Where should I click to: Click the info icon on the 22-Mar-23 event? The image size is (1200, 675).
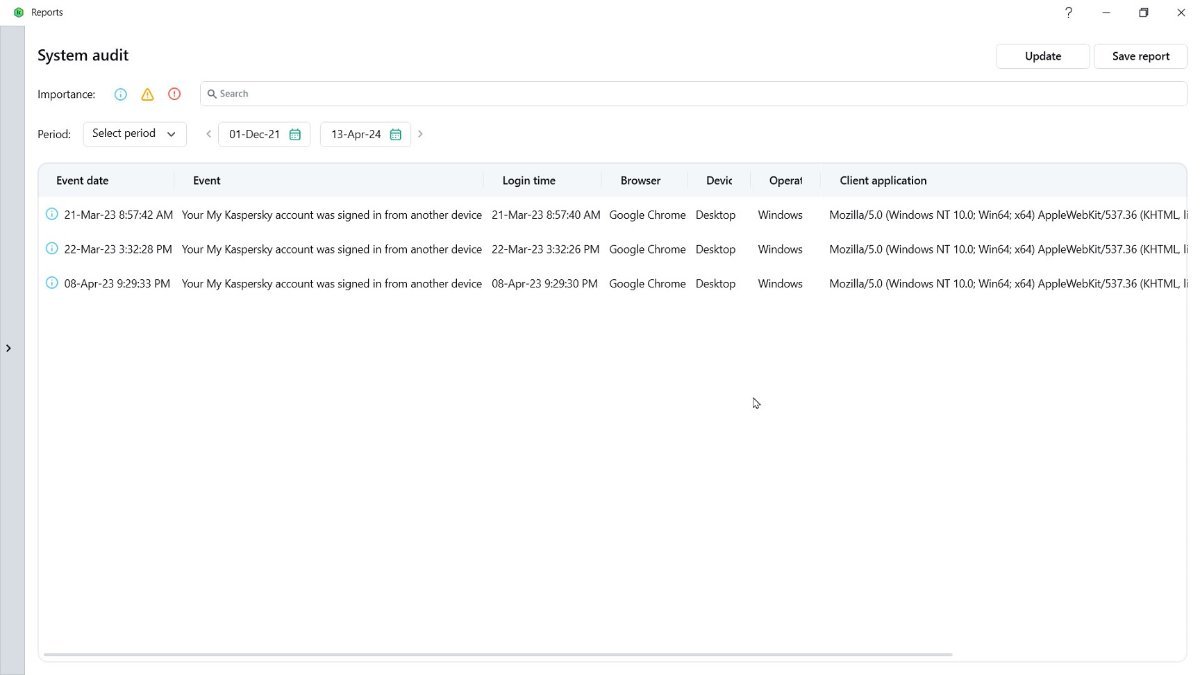click(x=52, y=249)
